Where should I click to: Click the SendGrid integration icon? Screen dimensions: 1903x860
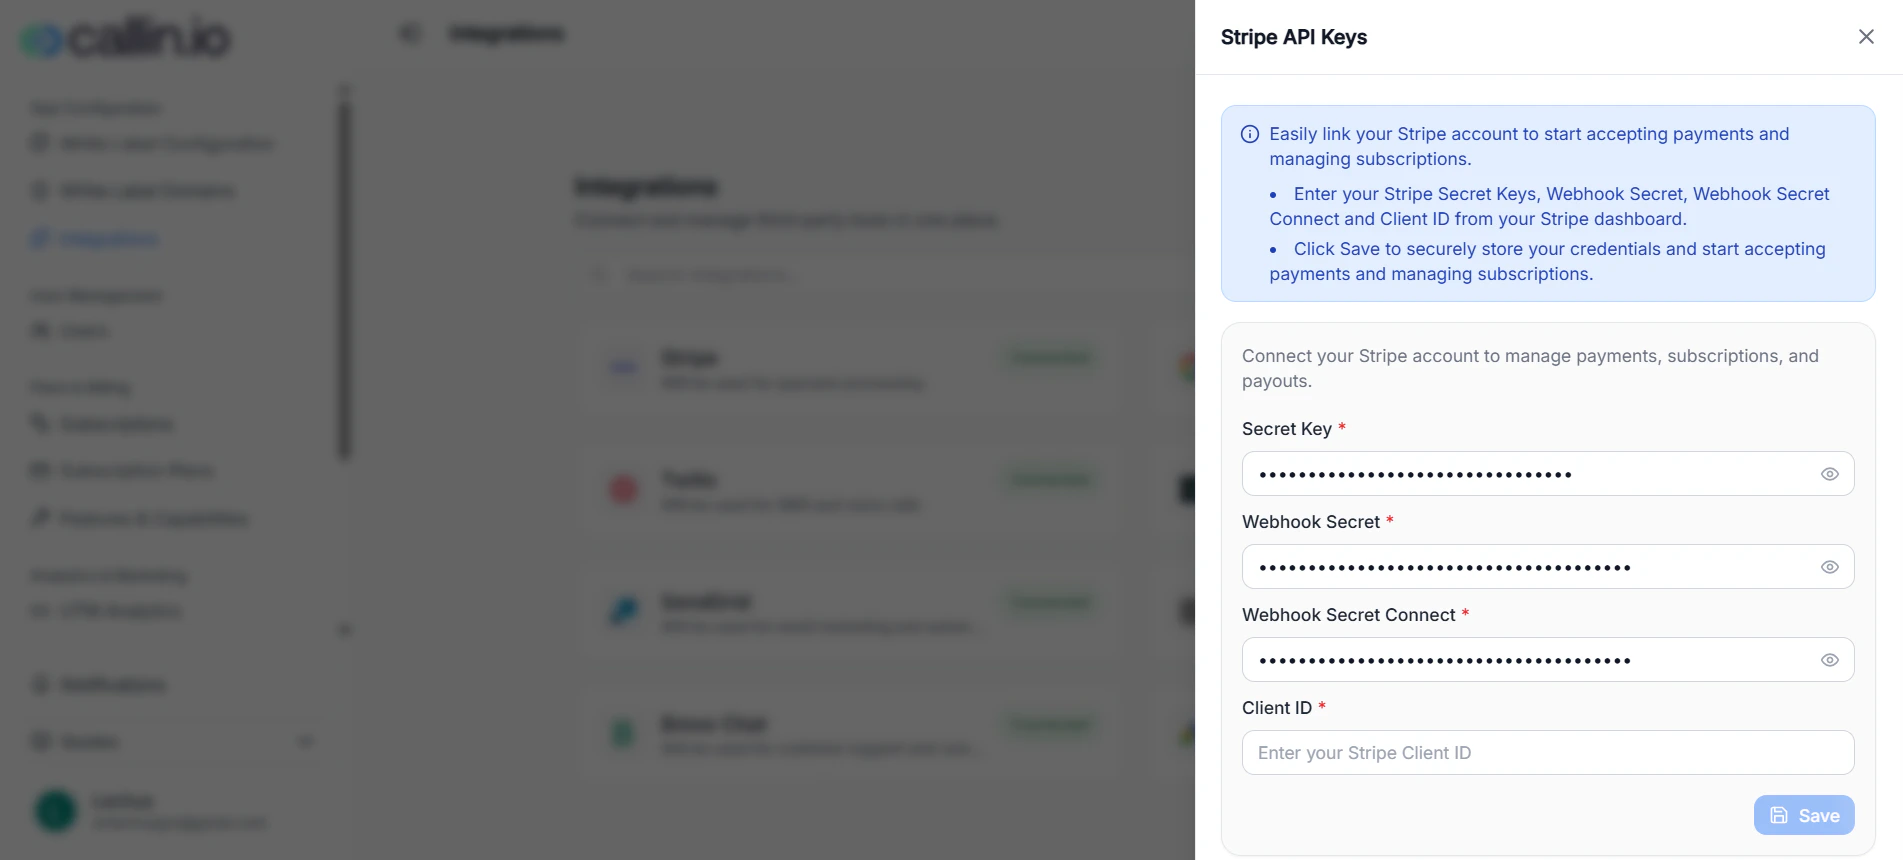(622, 611)
